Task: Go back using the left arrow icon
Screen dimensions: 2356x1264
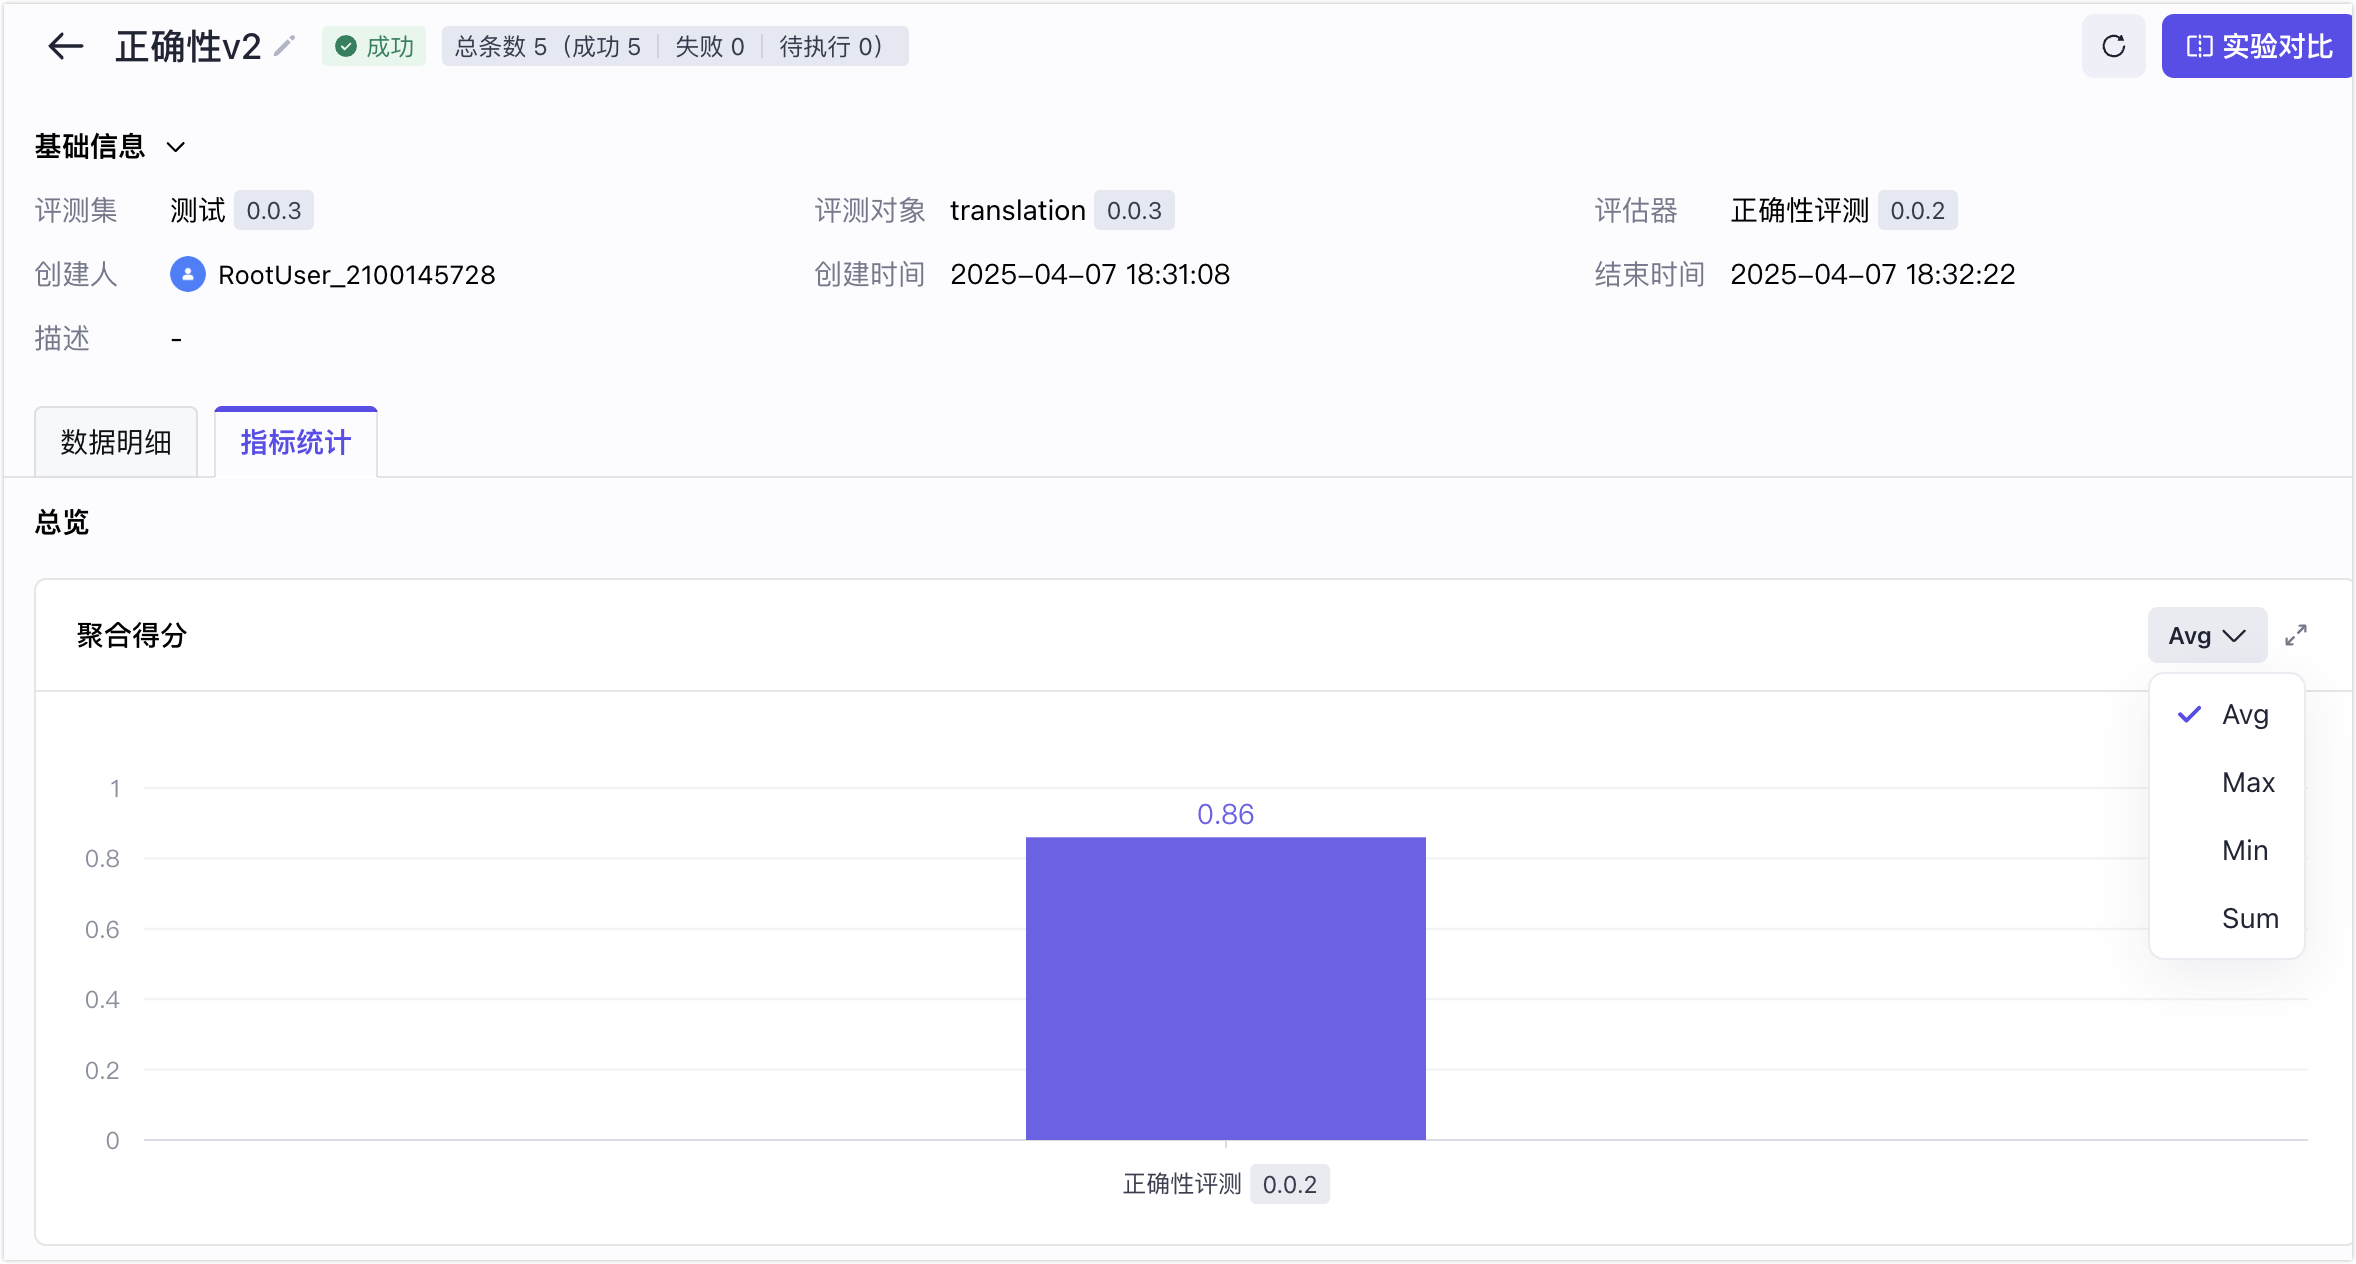Action: pos(66,46)
